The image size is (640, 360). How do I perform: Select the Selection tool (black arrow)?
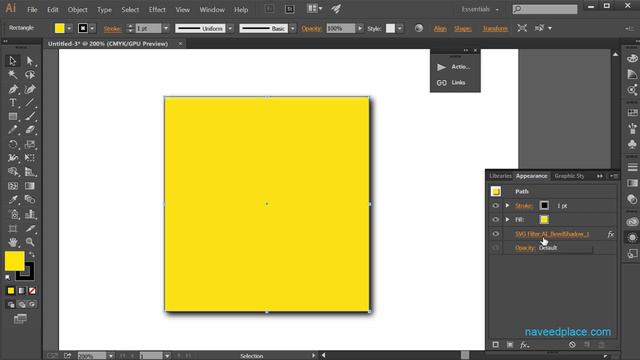pos(13,61)
